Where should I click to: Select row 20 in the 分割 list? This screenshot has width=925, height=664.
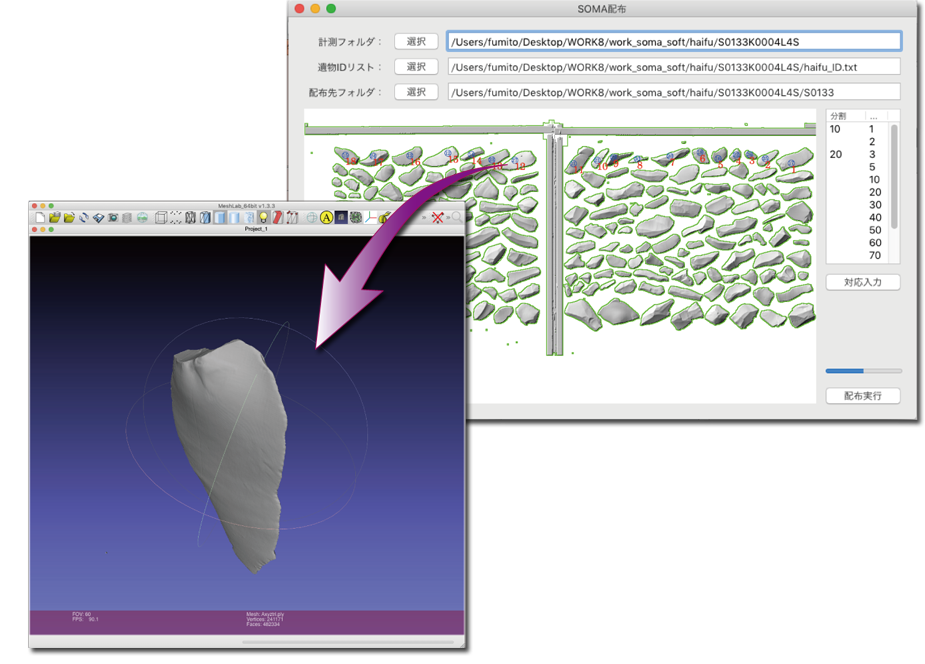click(x=836, y=154)
